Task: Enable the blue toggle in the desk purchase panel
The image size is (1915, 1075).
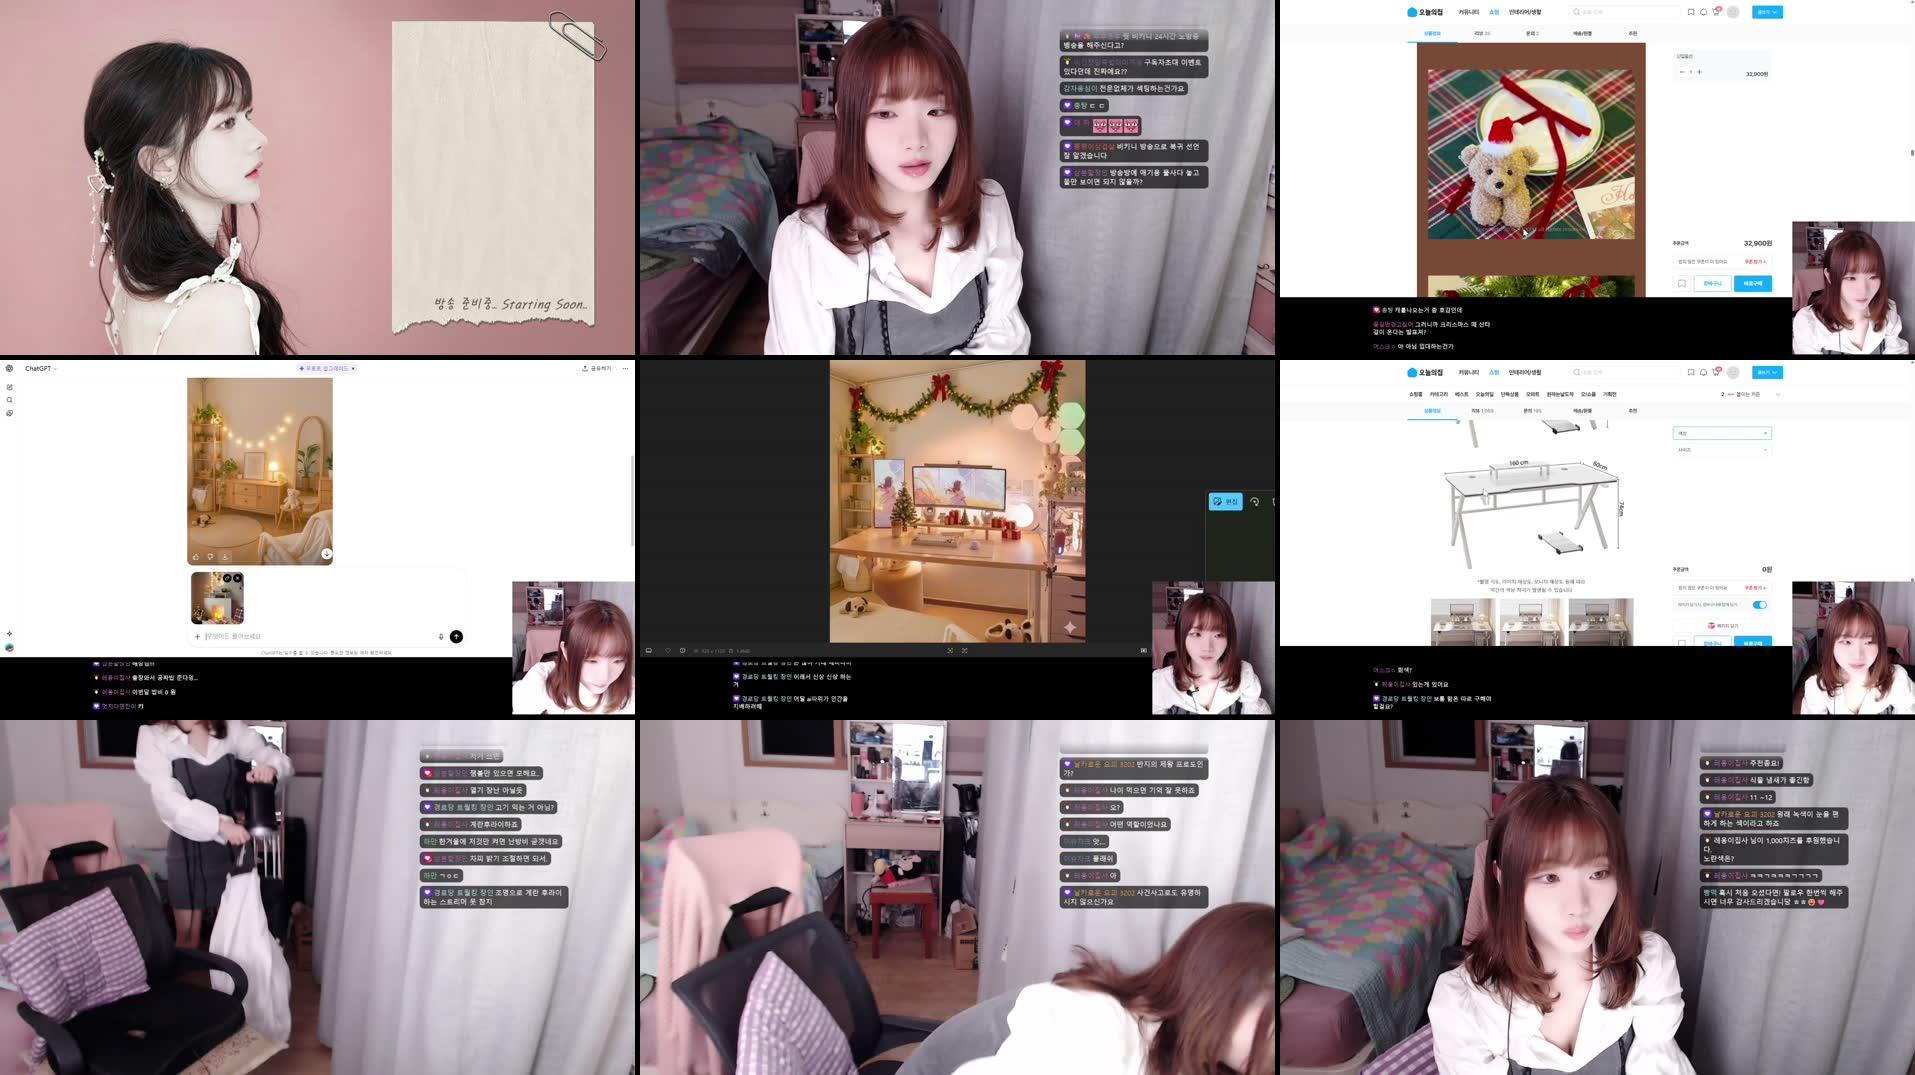Action: (x=1761, y=605)
